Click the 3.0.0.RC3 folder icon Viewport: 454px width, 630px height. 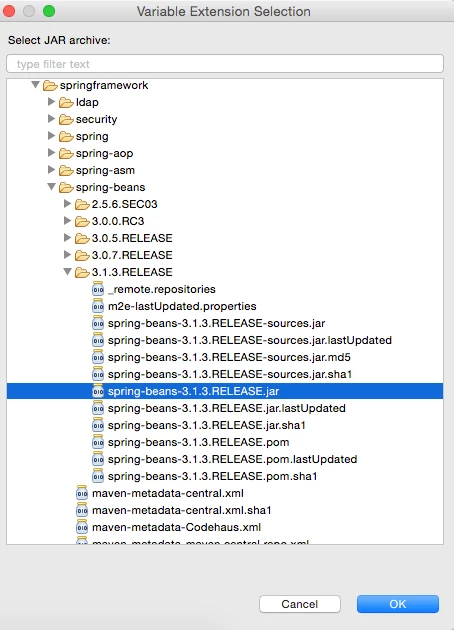(x=82, y=221)
